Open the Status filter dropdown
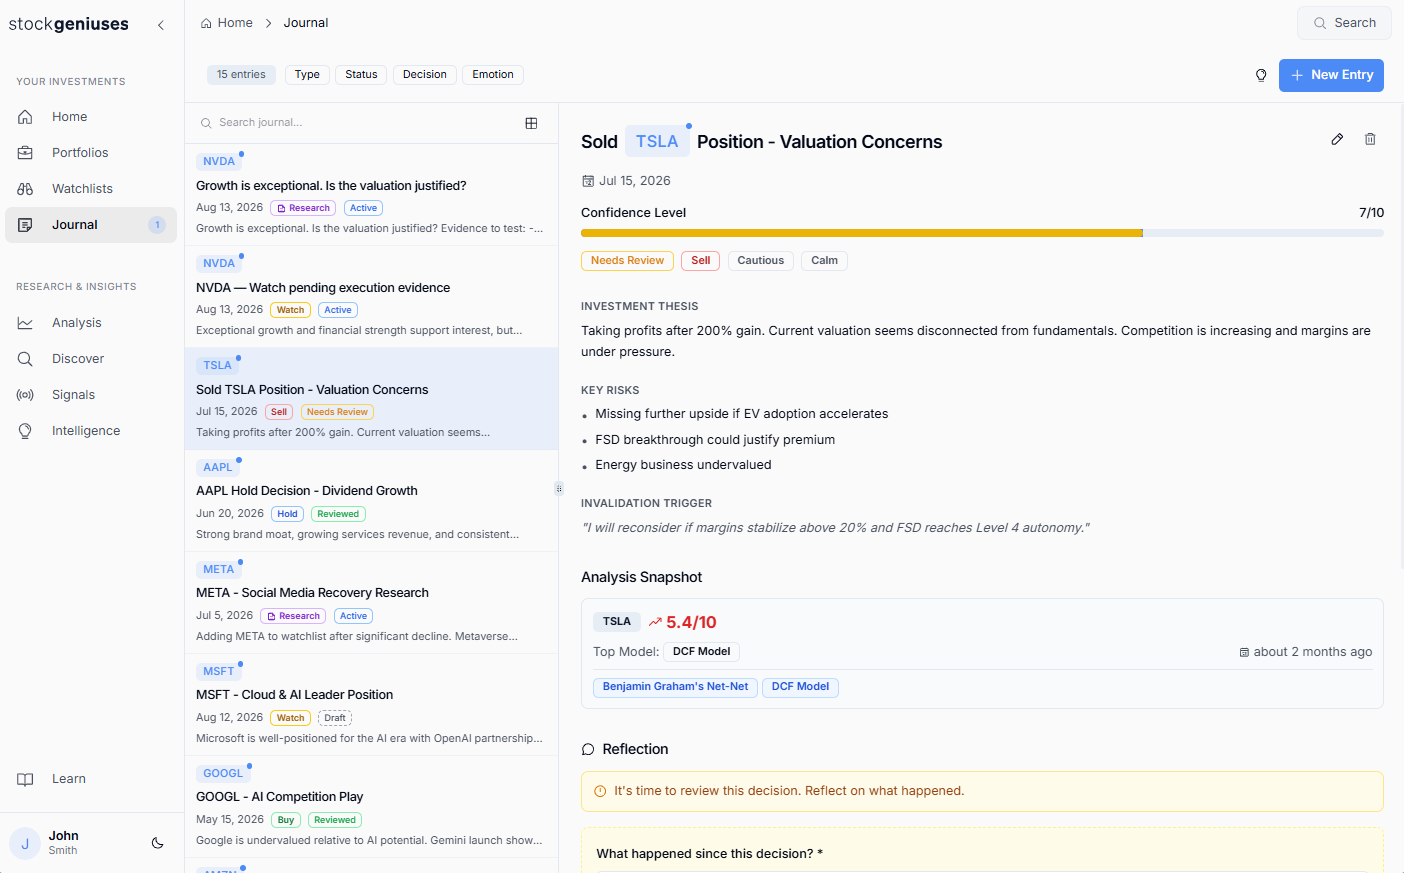1404x873 pixels. [x=361, y=75]
